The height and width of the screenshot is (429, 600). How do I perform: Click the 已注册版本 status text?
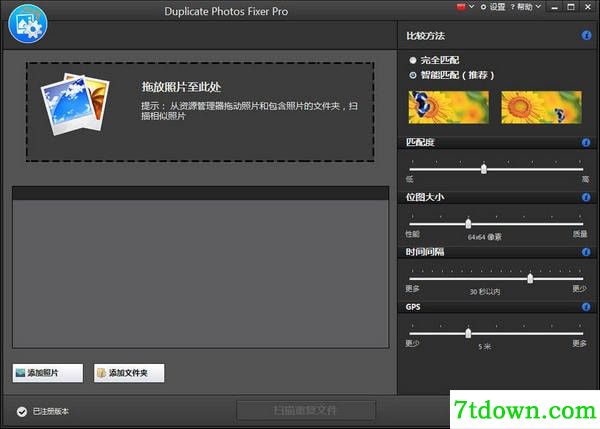[51, 411]
